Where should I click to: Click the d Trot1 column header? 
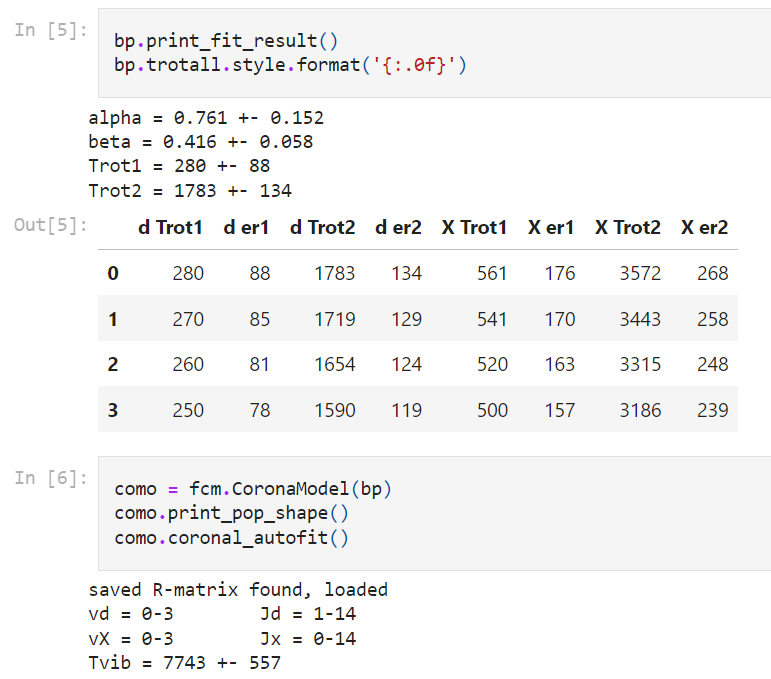coord(170,228)
